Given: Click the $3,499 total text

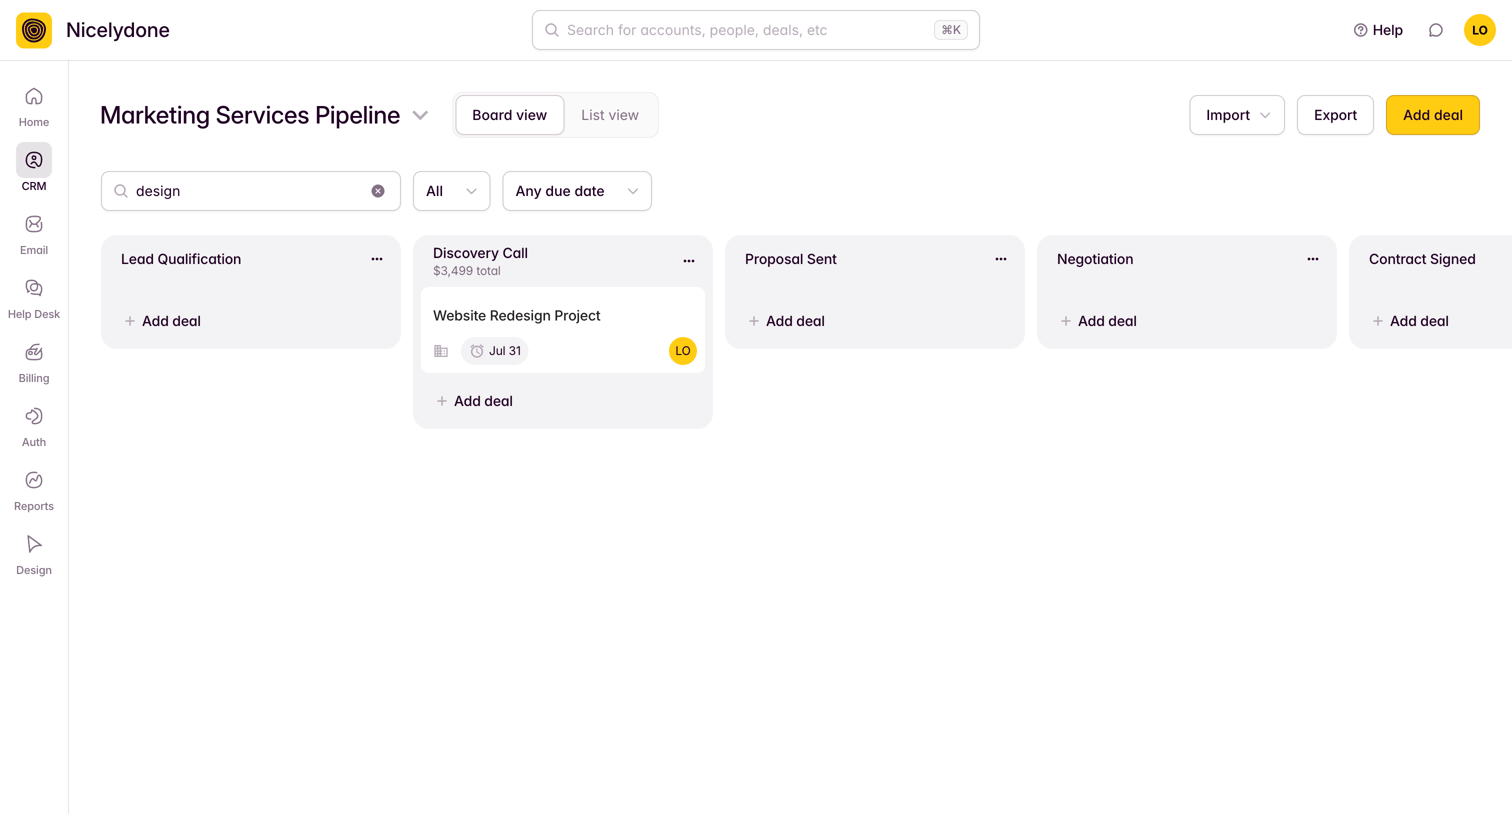Looking at the screenshot, I should (x=467, y=271).
